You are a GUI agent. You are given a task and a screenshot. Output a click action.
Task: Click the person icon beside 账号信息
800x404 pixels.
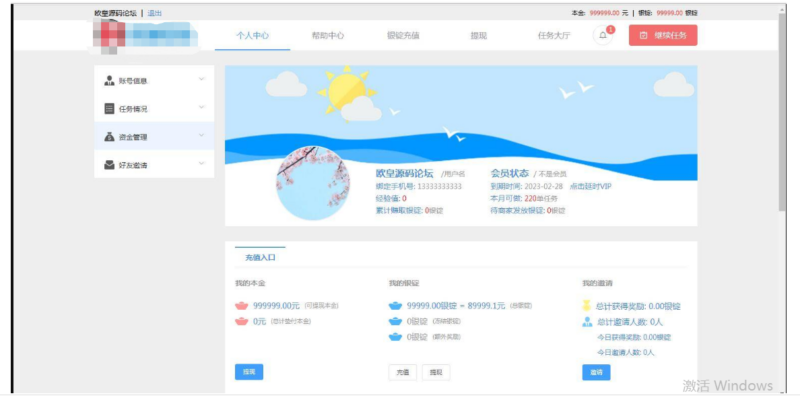(x=109, y=81)
